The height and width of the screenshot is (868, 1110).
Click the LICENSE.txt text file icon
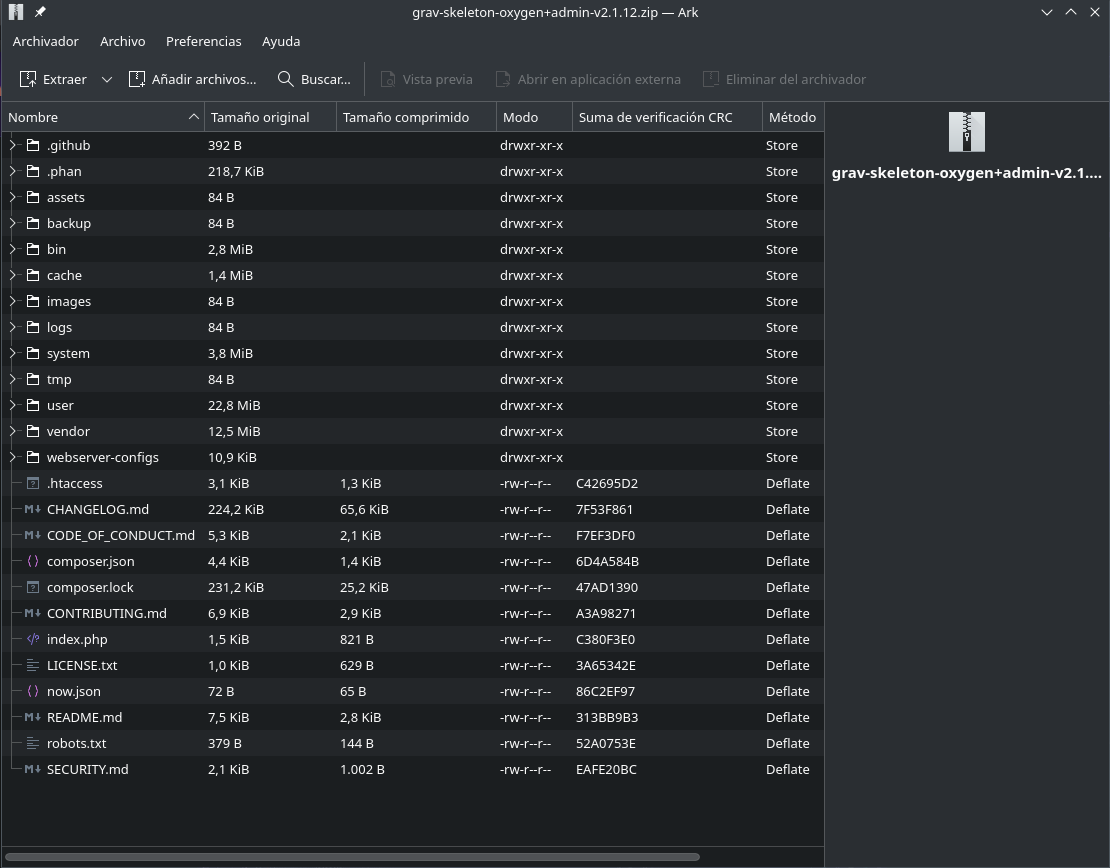(33, 666)
